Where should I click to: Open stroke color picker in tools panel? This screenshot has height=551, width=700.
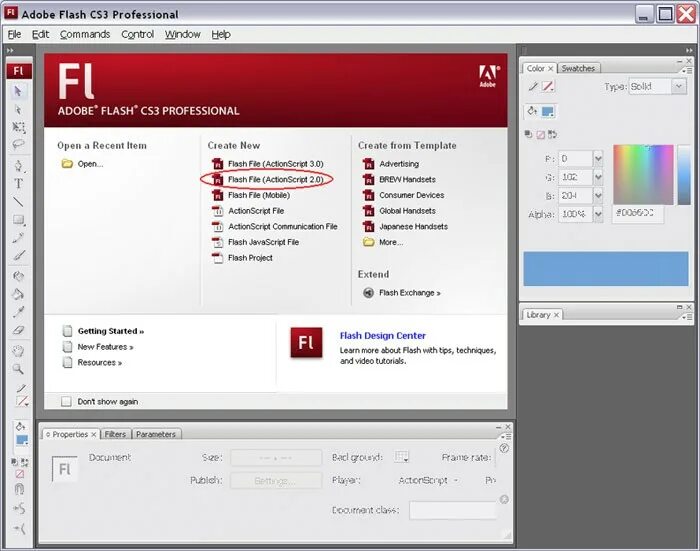(21, 401)
